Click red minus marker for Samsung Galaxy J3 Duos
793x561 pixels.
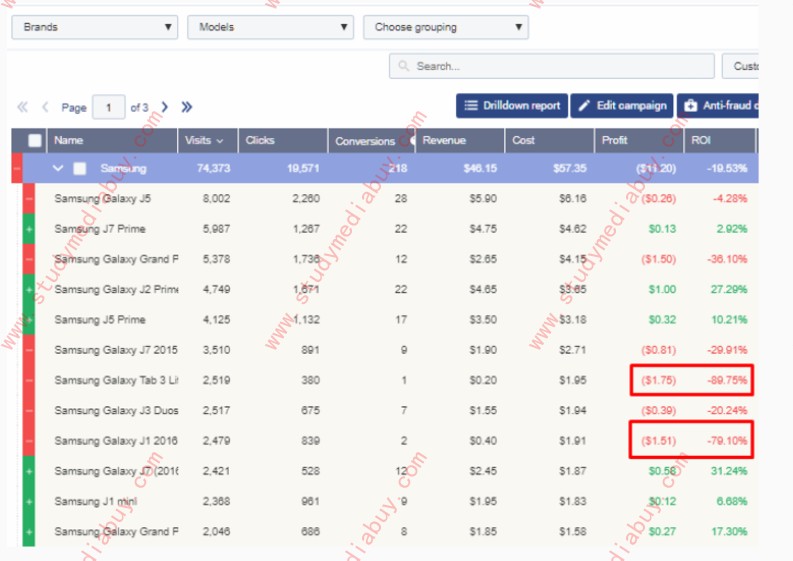(29, 411)
